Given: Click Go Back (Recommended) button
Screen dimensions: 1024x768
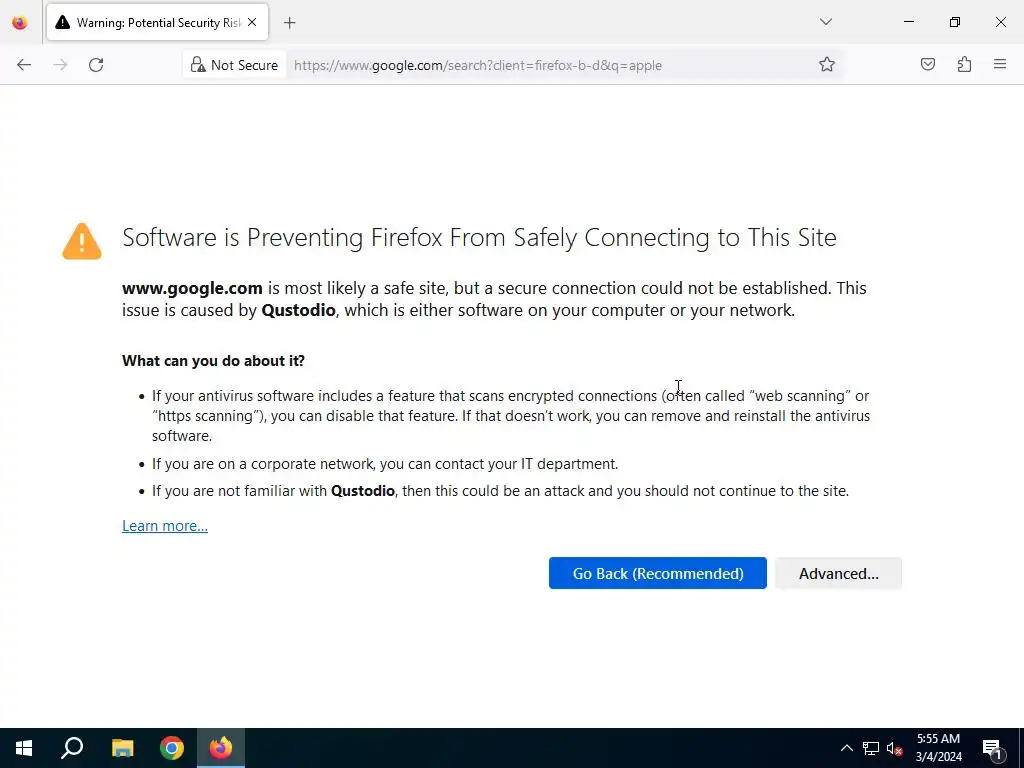Looking at the screenshot, I should click(657, 573).
